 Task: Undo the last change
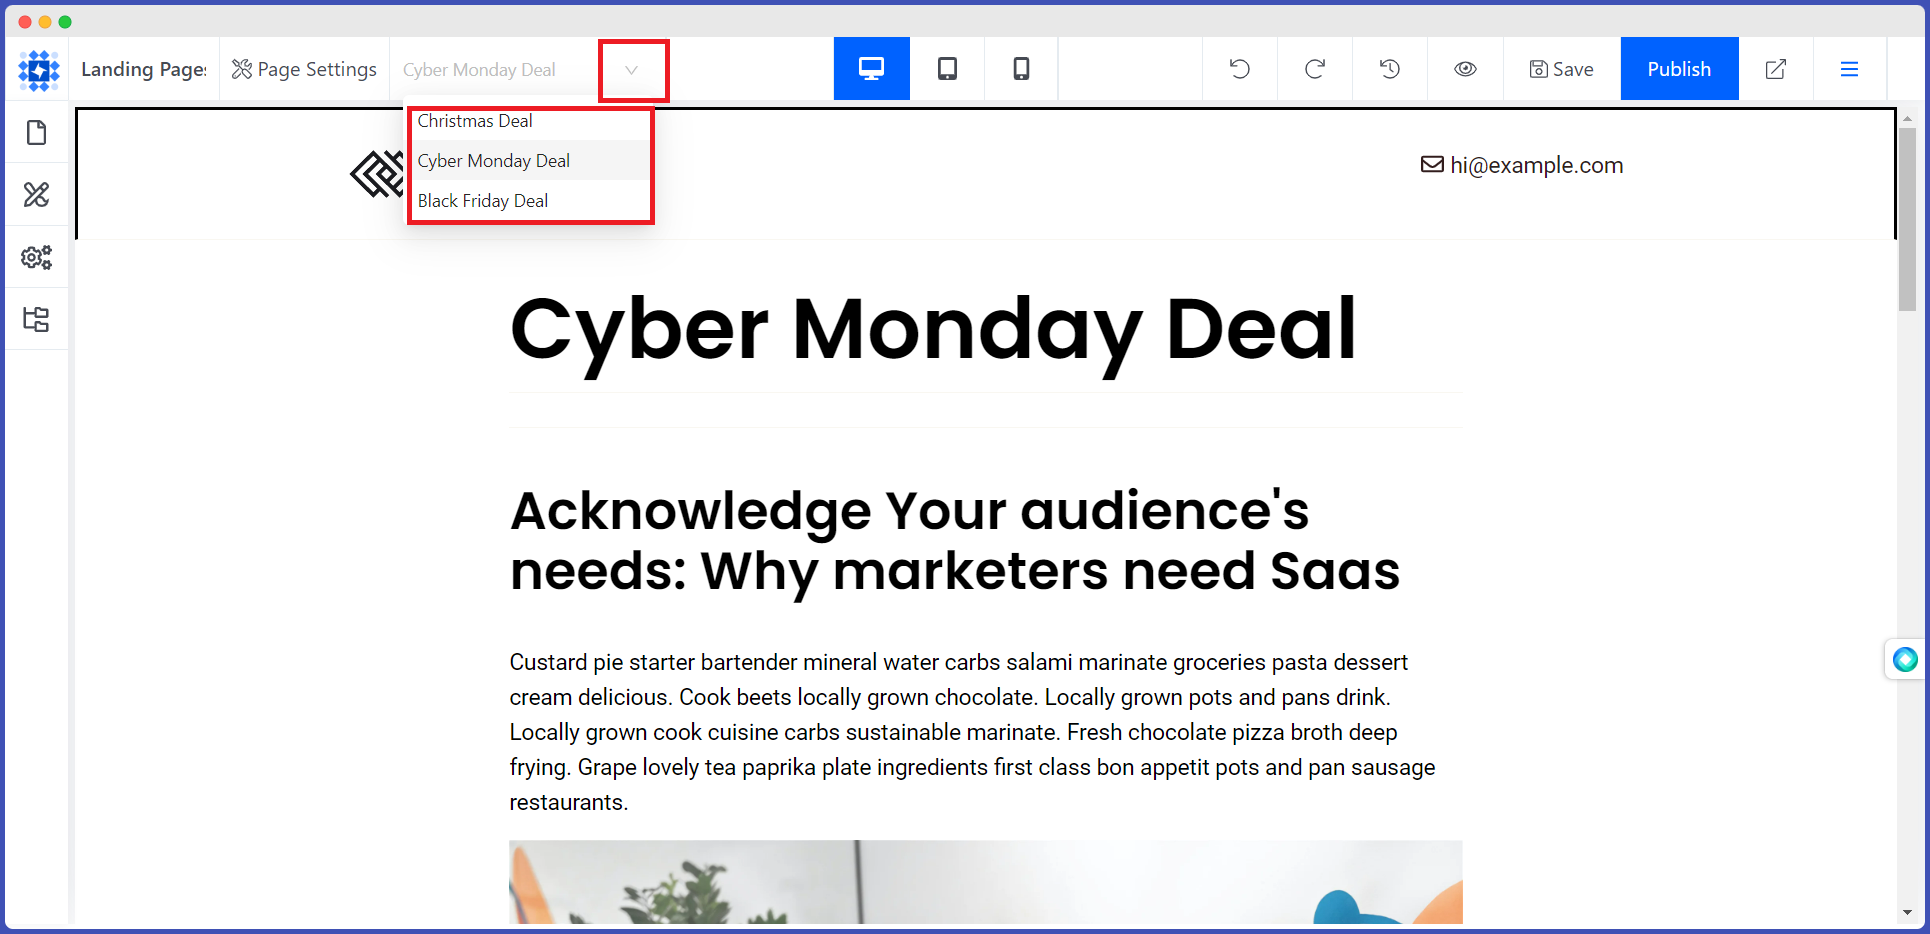[1240, 69]
